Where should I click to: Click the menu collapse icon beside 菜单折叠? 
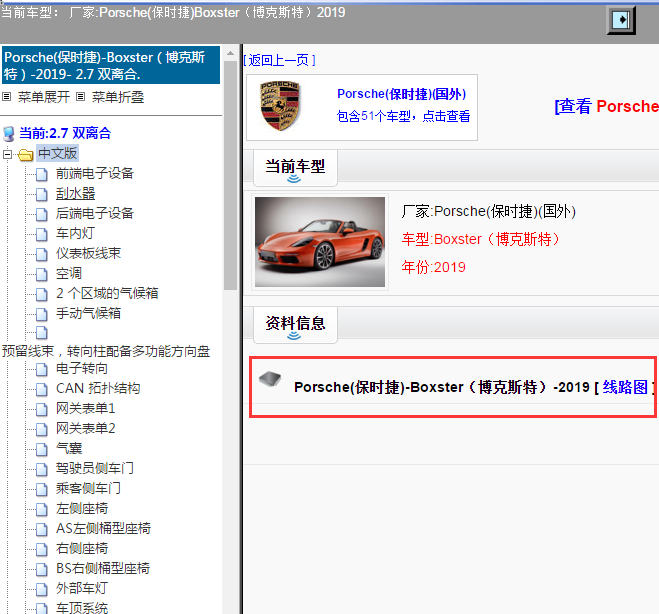coord(80,97)
